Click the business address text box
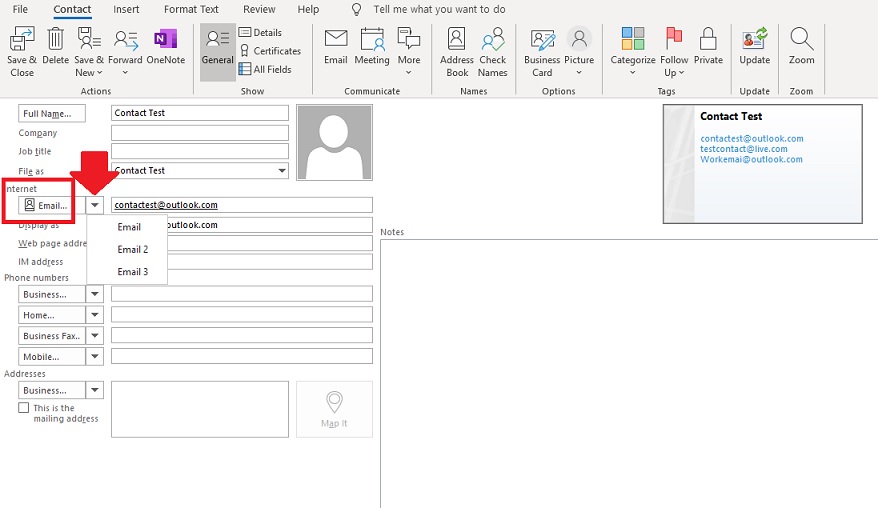This screenshot has width=878, height=508. click(x=200, y=409)
